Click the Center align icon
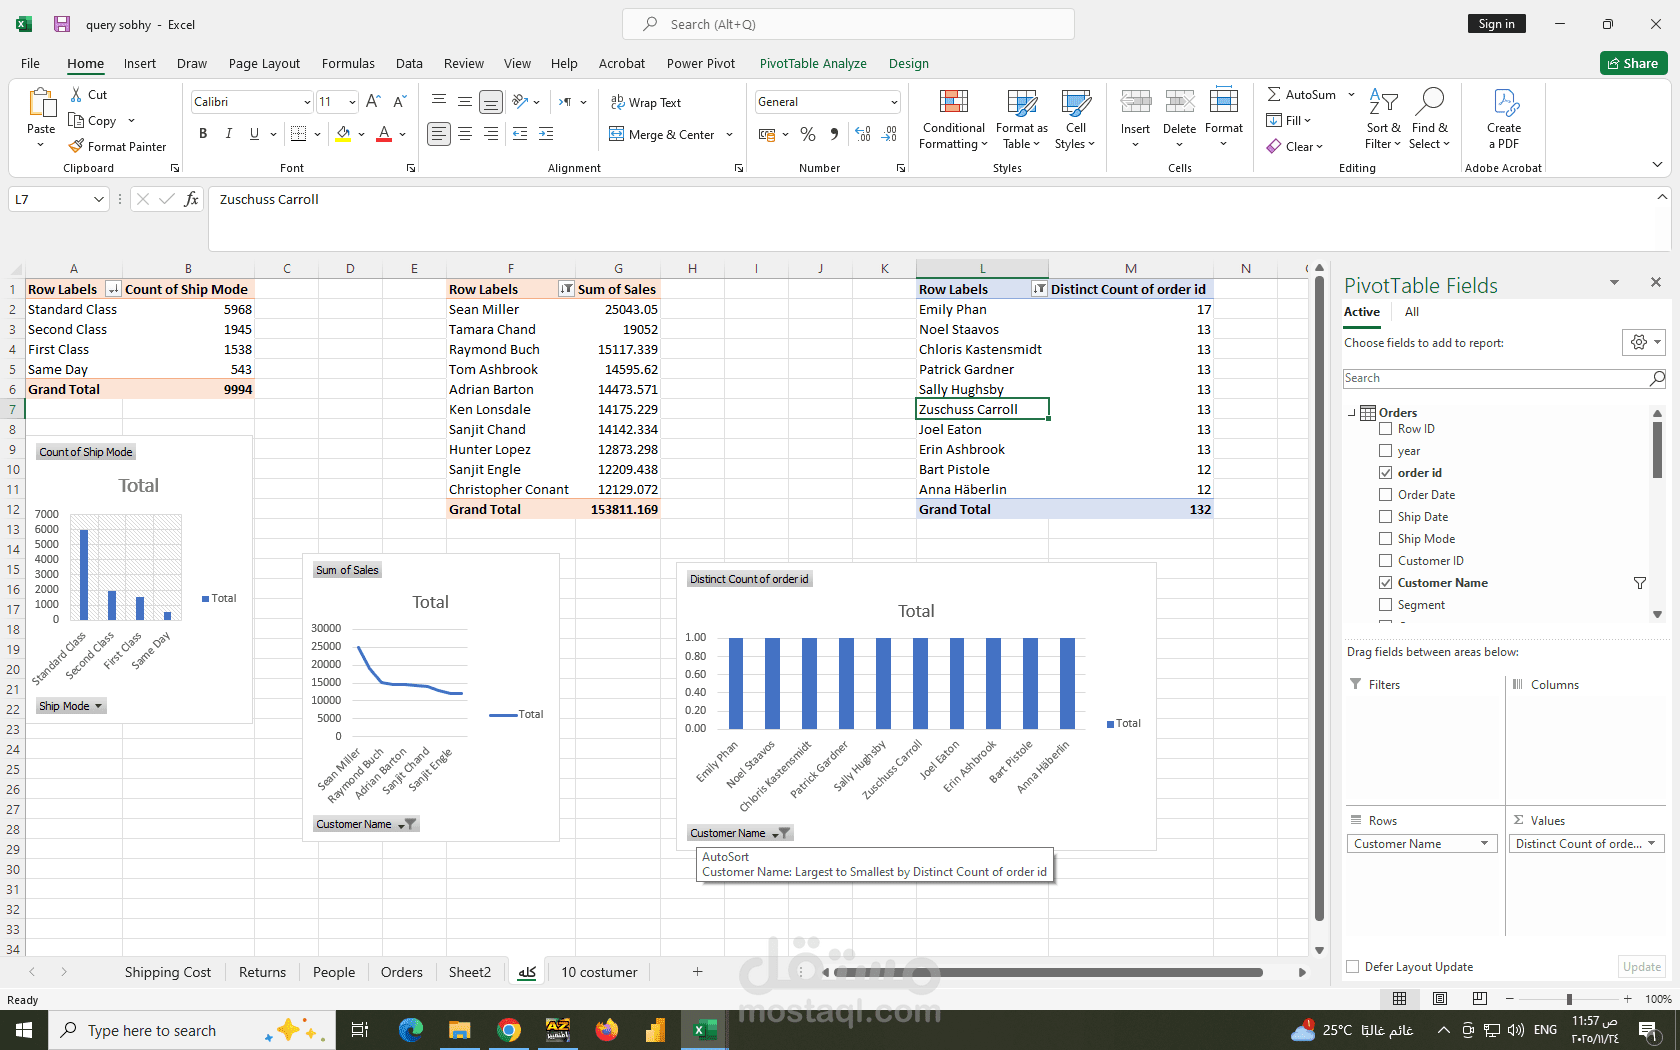Image resolution: width=1680 pixels, height=1050 pixels. tap(465, 133)
